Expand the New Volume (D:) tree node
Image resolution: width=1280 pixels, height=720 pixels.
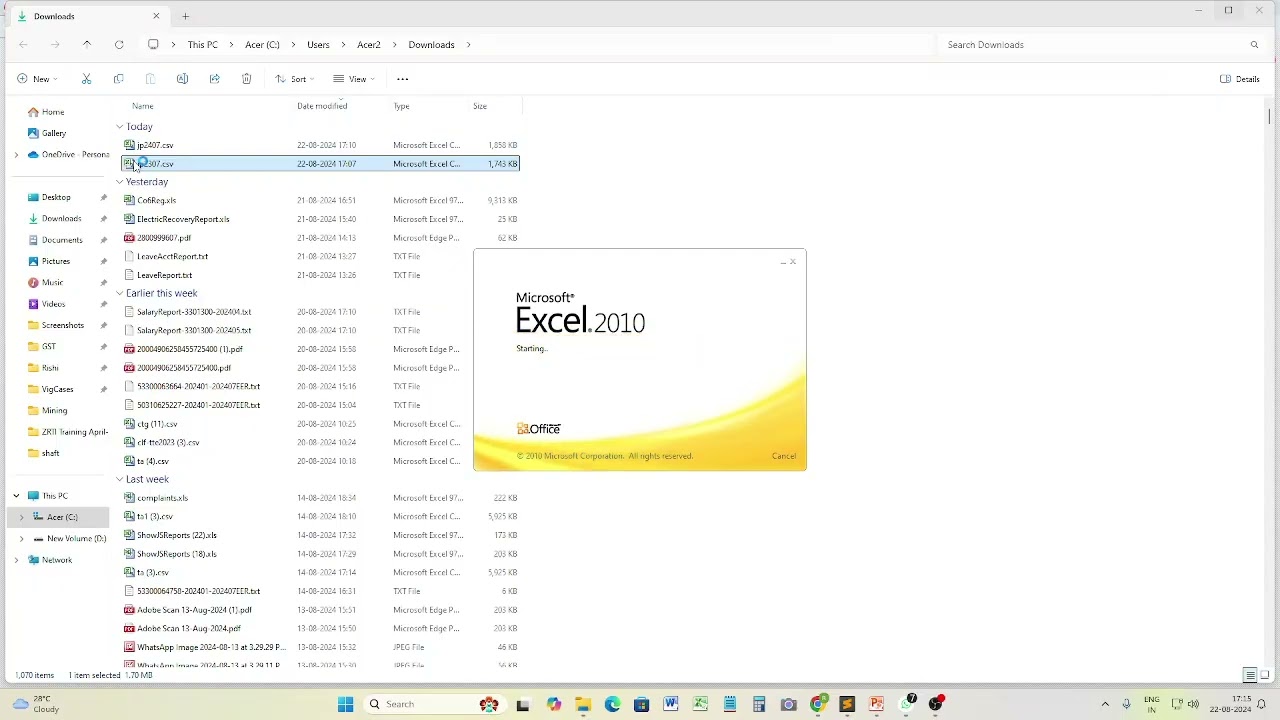pyautogui.click(x=22, y=539)
